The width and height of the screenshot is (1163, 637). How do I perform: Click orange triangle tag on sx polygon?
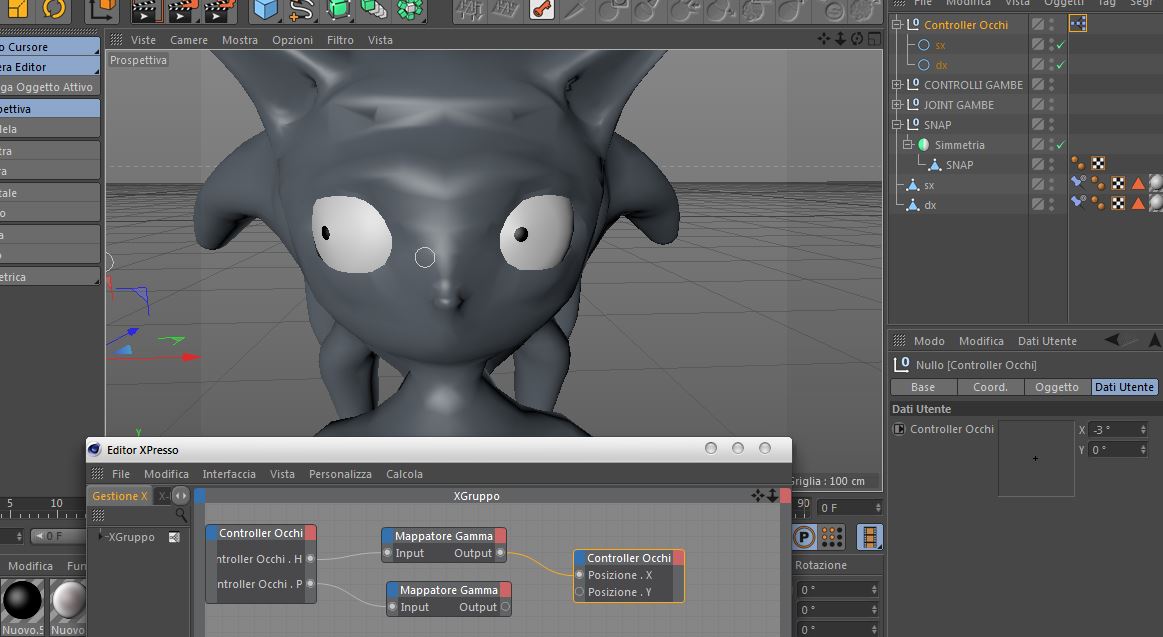click(1138, 183)
